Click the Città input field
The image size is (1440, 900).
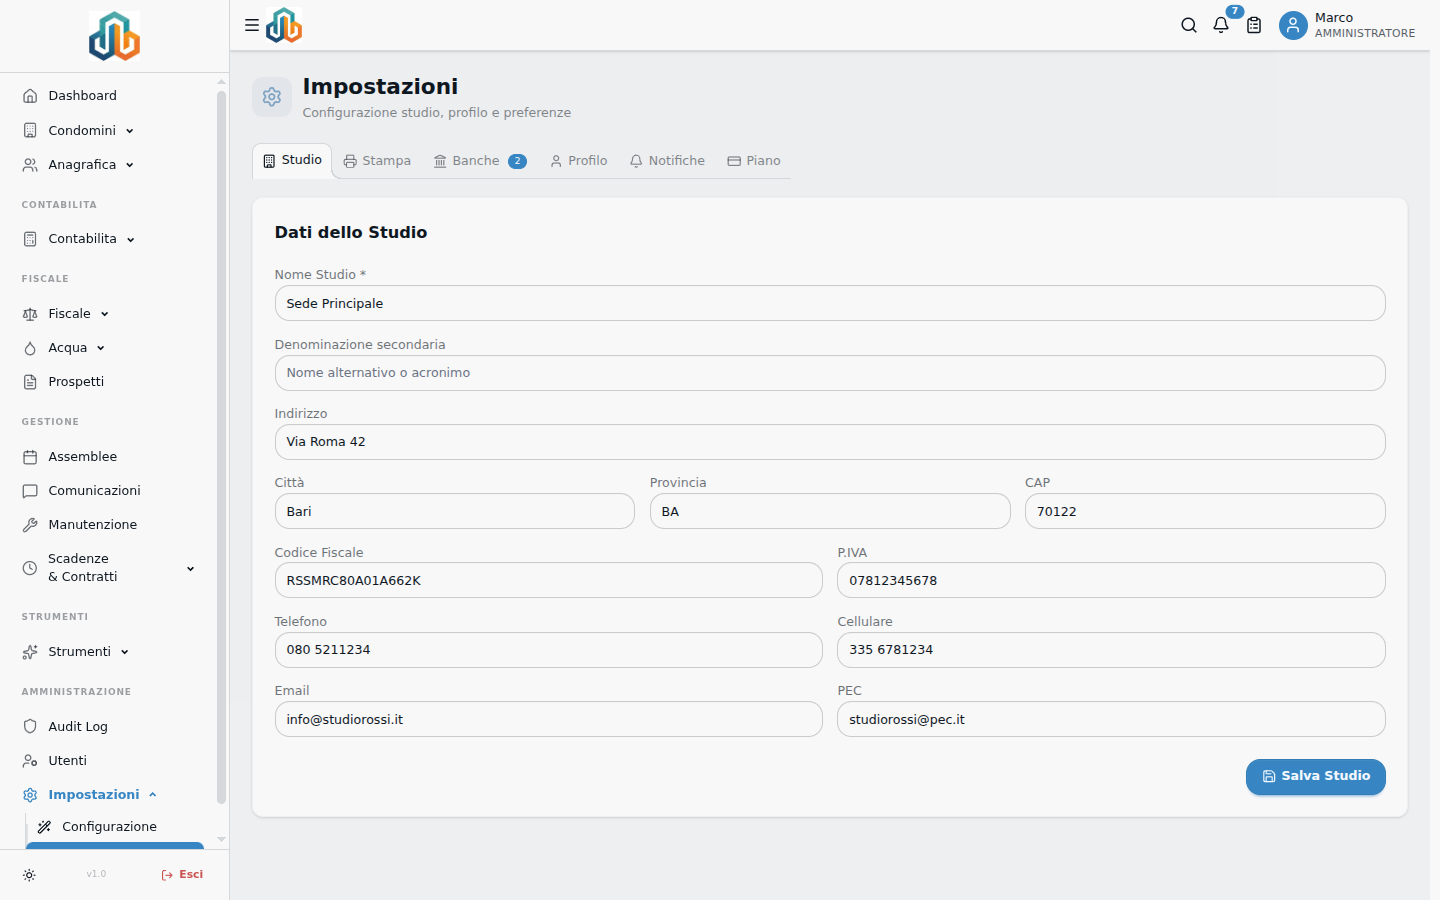[x=455, y=511]
